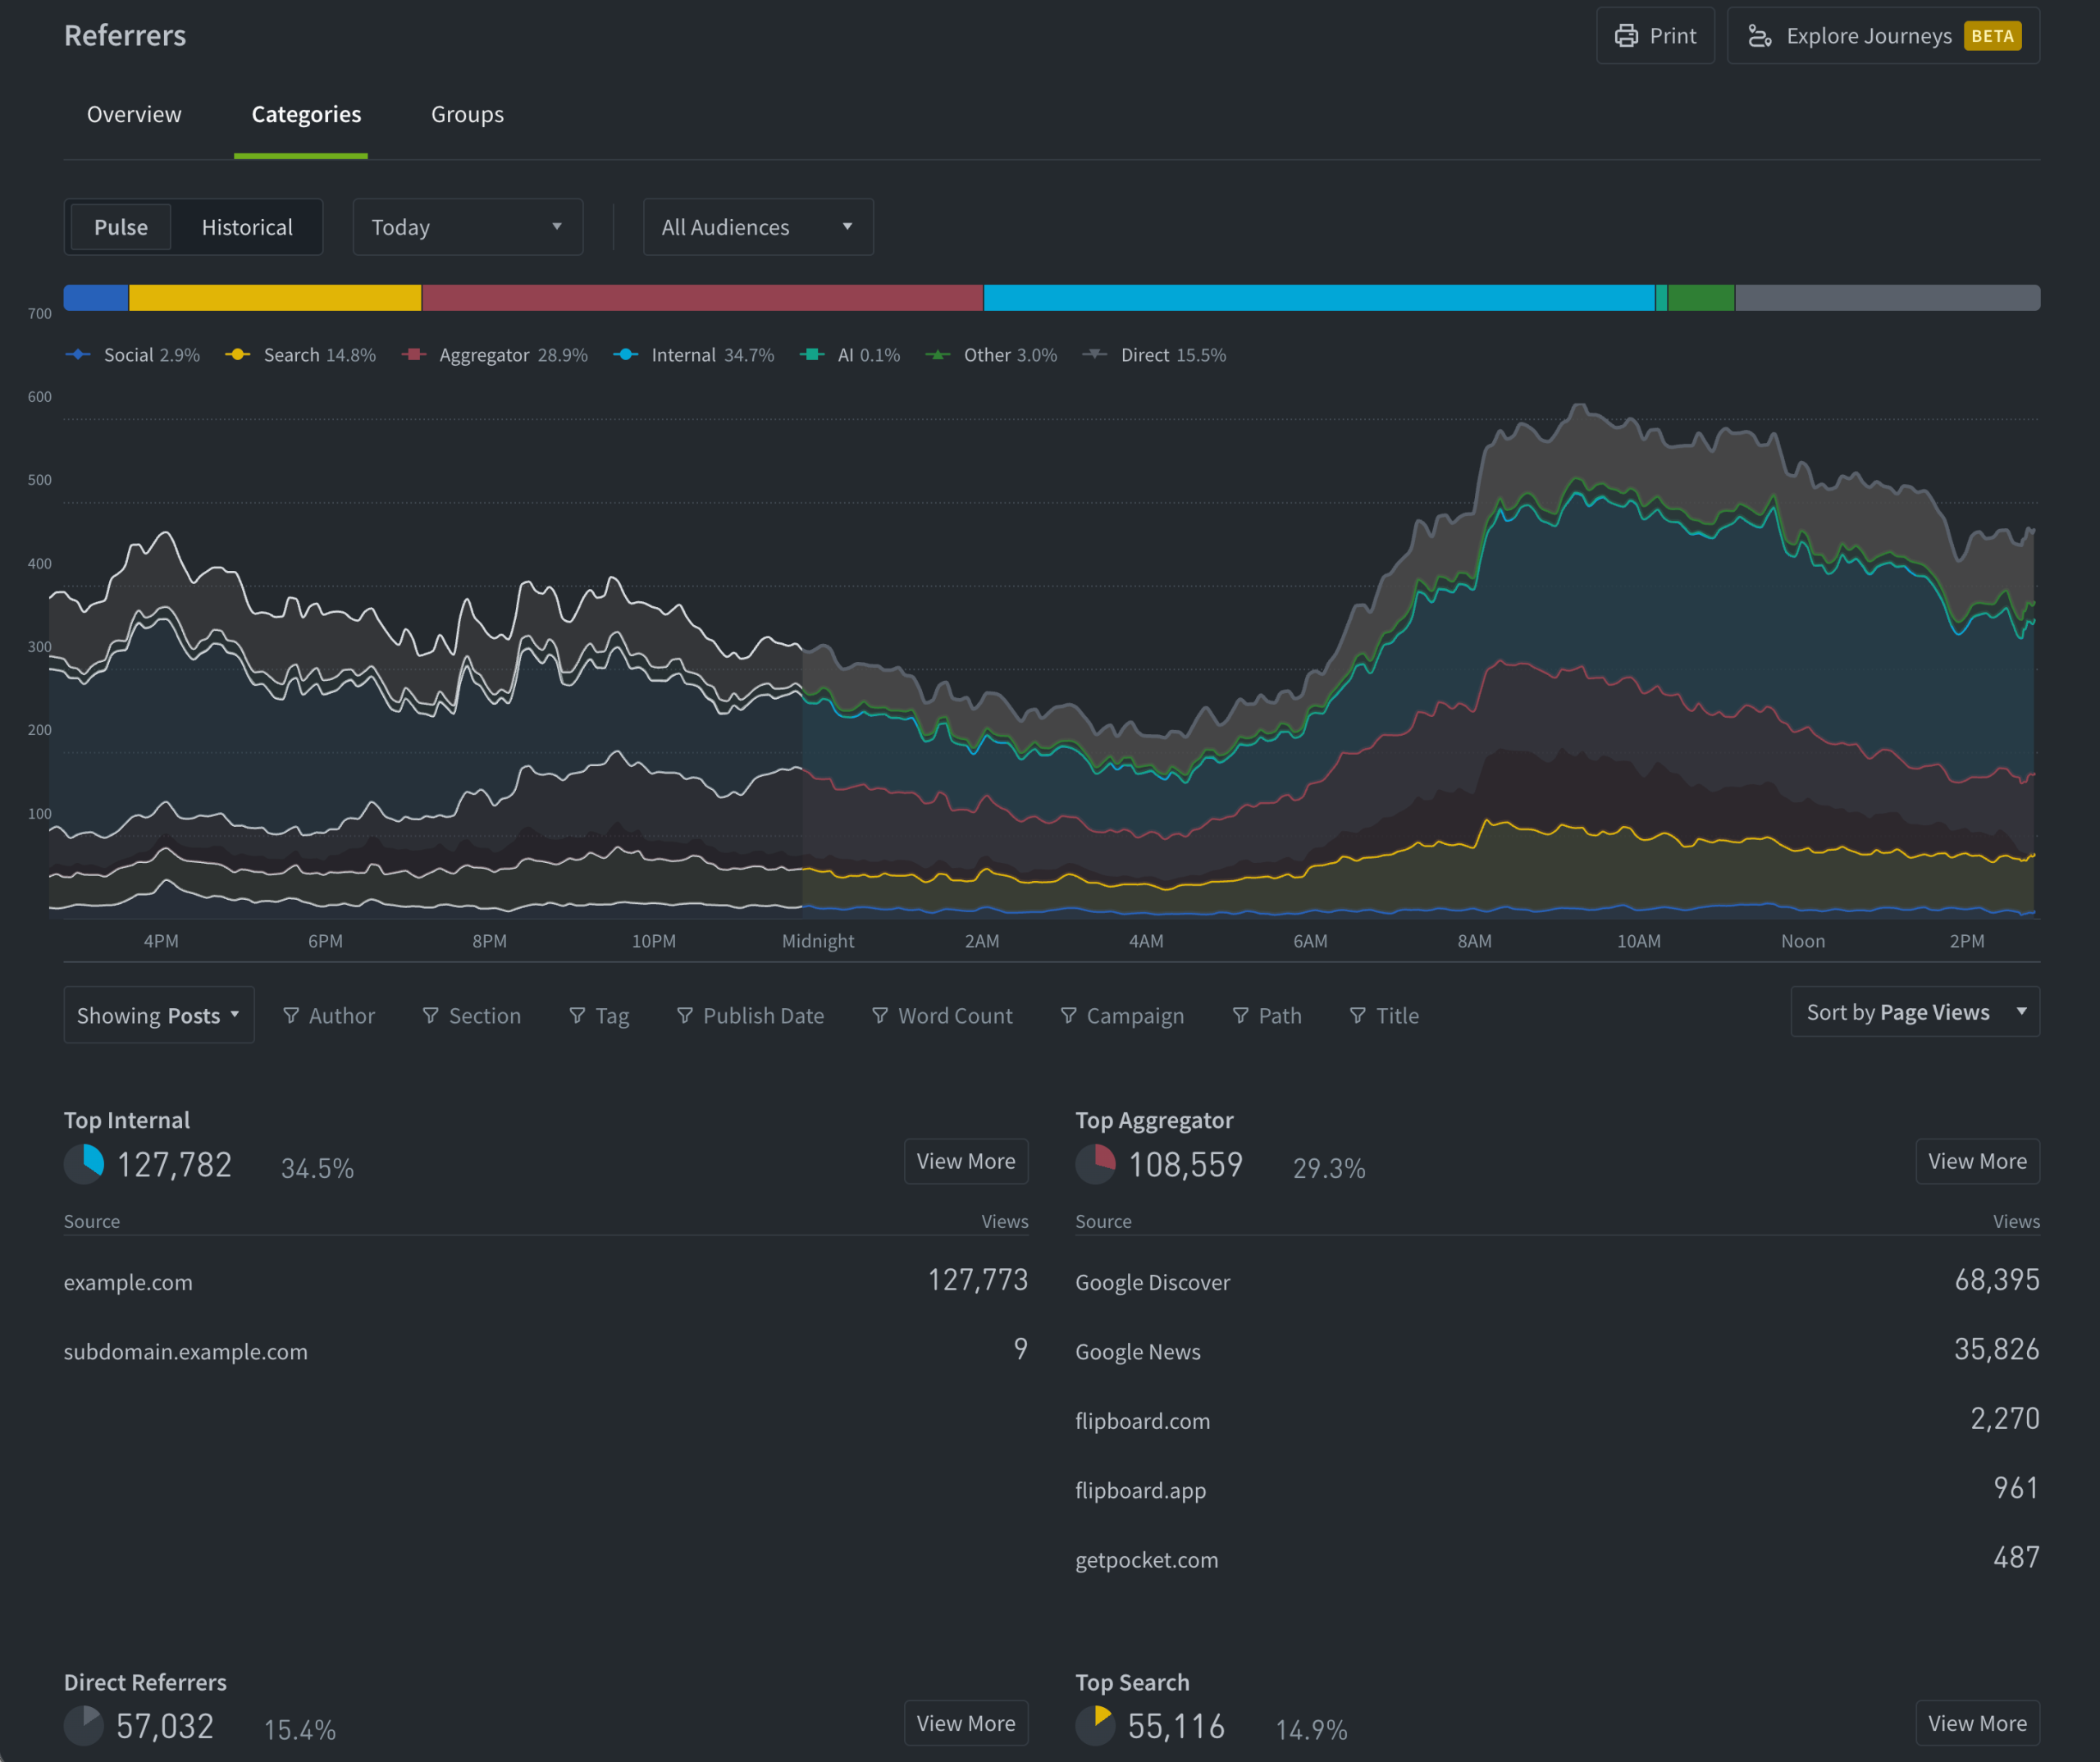Expand the All Audiences dropdown
The image size is (2100, 1762).
pyautogui.click(x=757, y=227)
